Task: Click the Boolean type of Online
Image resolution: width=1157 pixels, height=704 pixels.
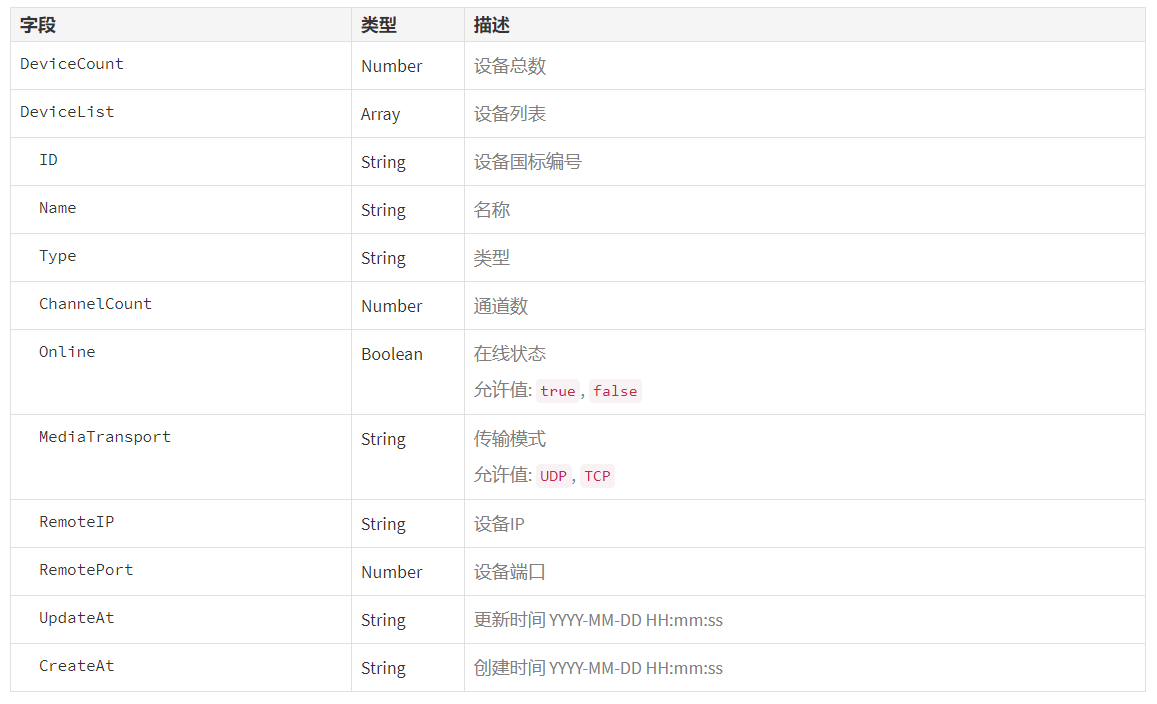Action: [391, 354]
